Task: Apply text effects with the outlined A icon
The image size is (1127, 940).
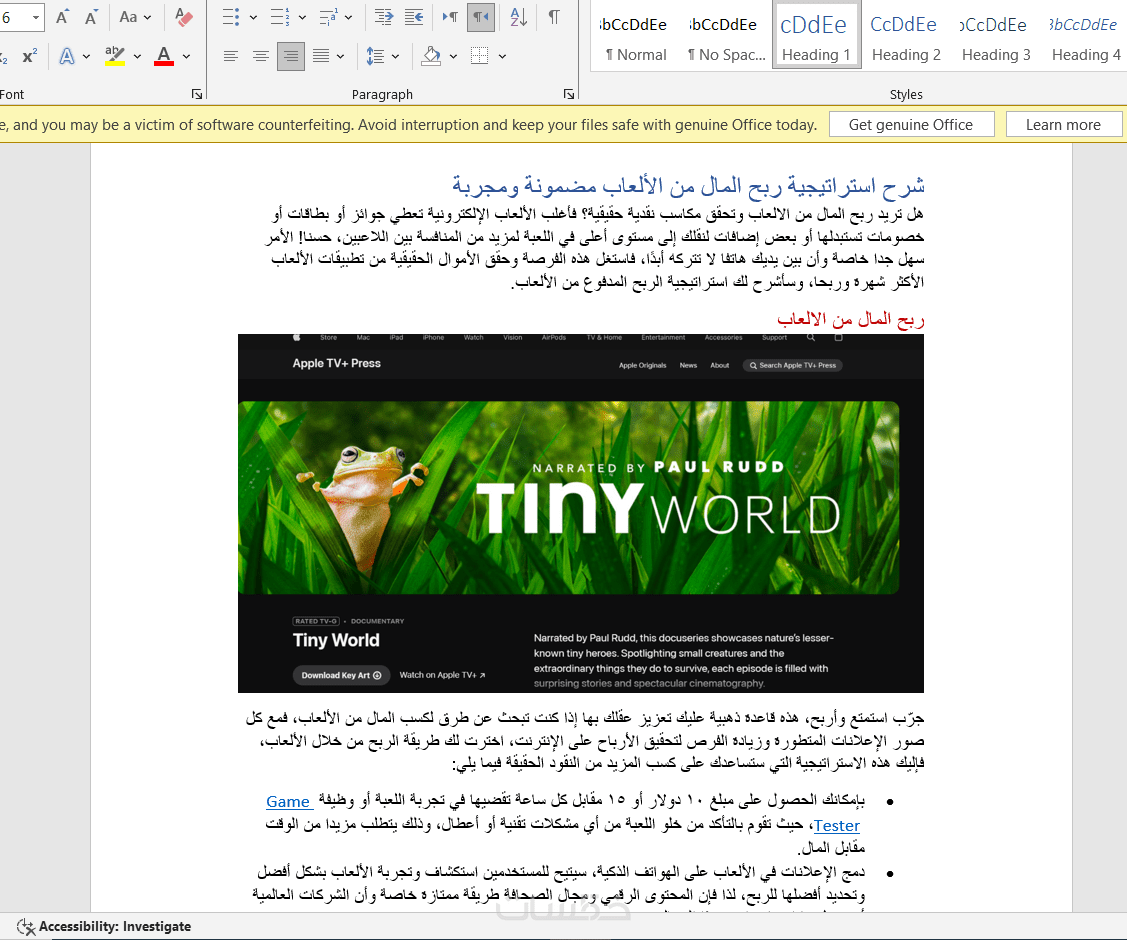Action: [67, 56]
